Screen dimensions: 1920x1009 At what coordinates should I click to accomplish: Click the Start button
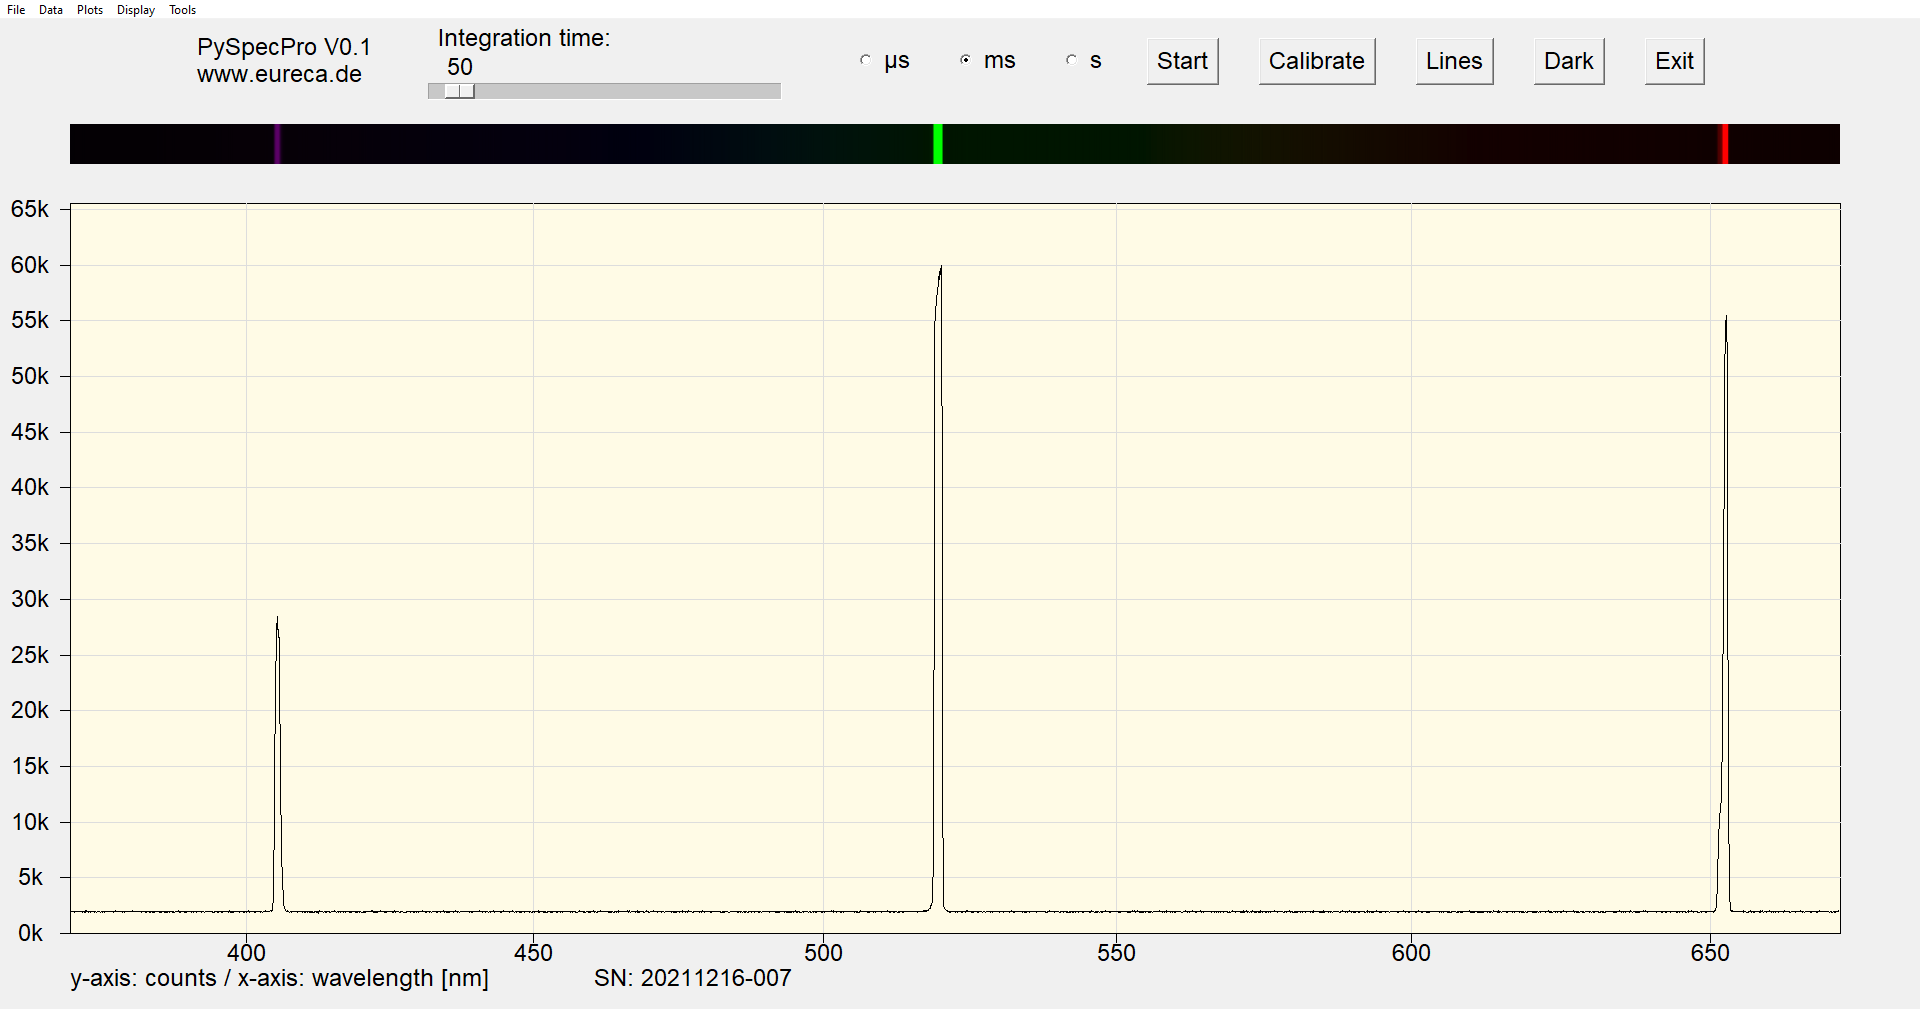(1182, 61)
